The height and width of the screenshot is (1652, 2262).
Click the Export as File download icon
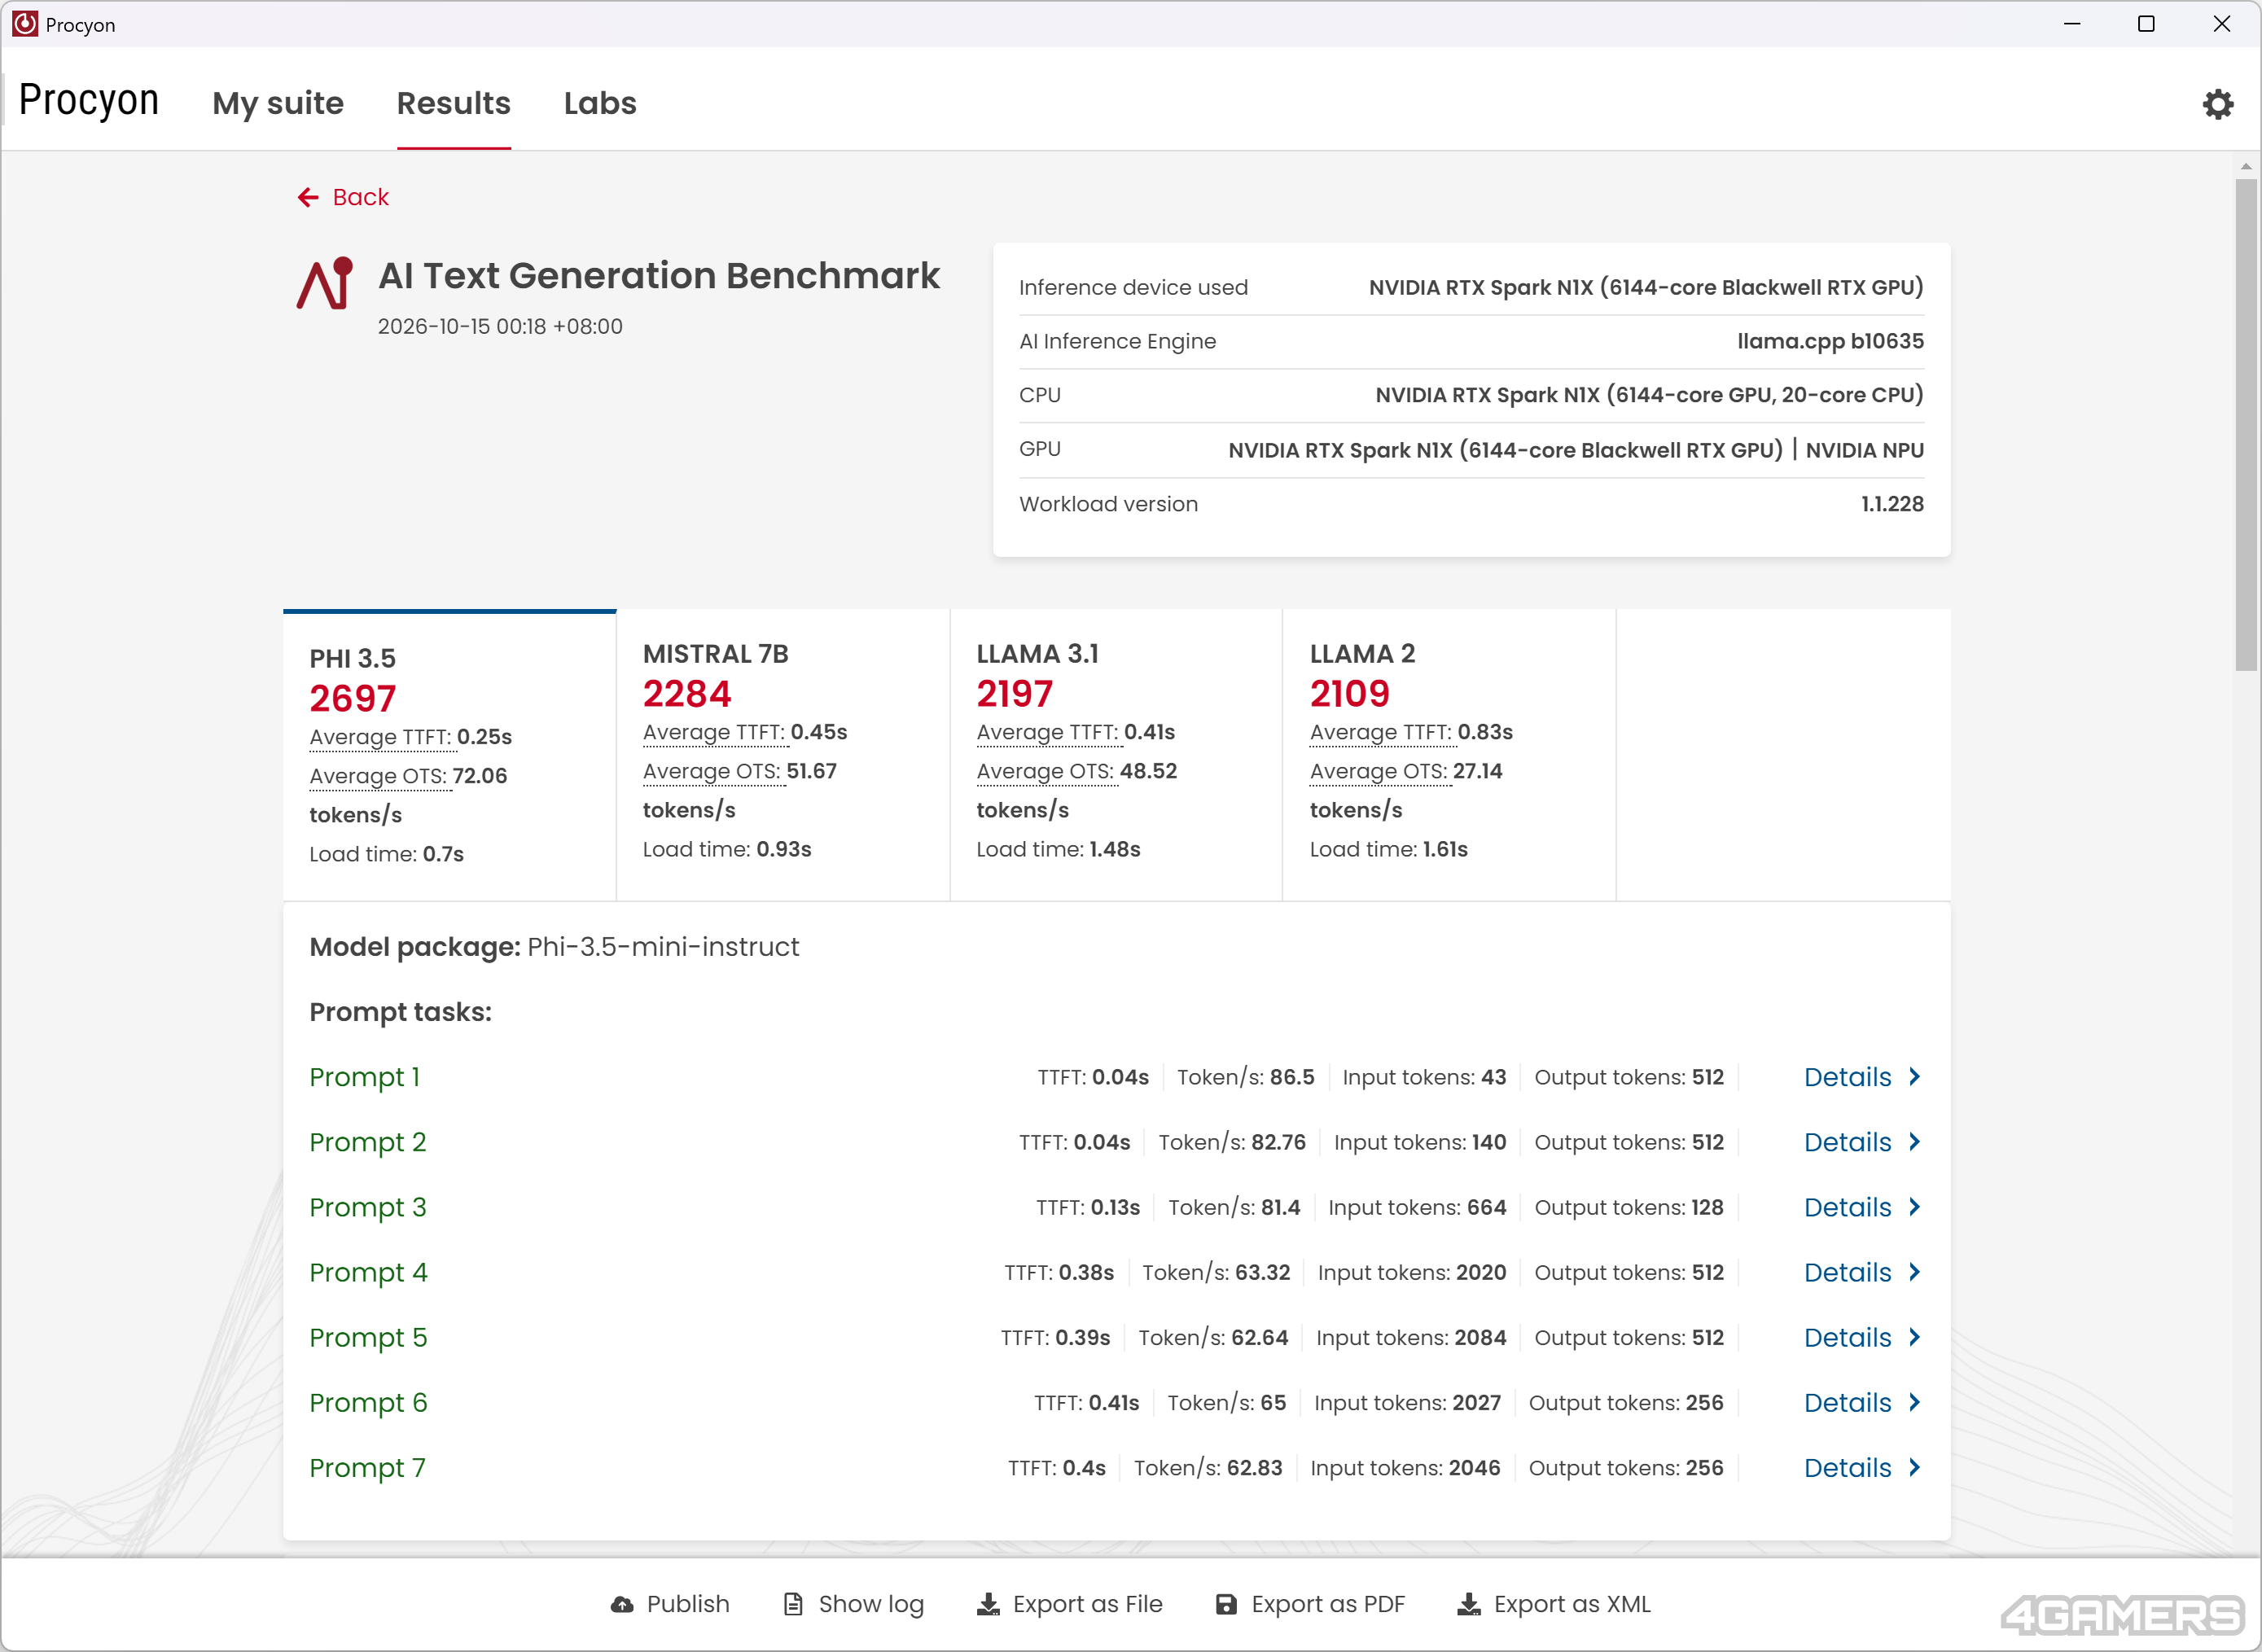988,1604
